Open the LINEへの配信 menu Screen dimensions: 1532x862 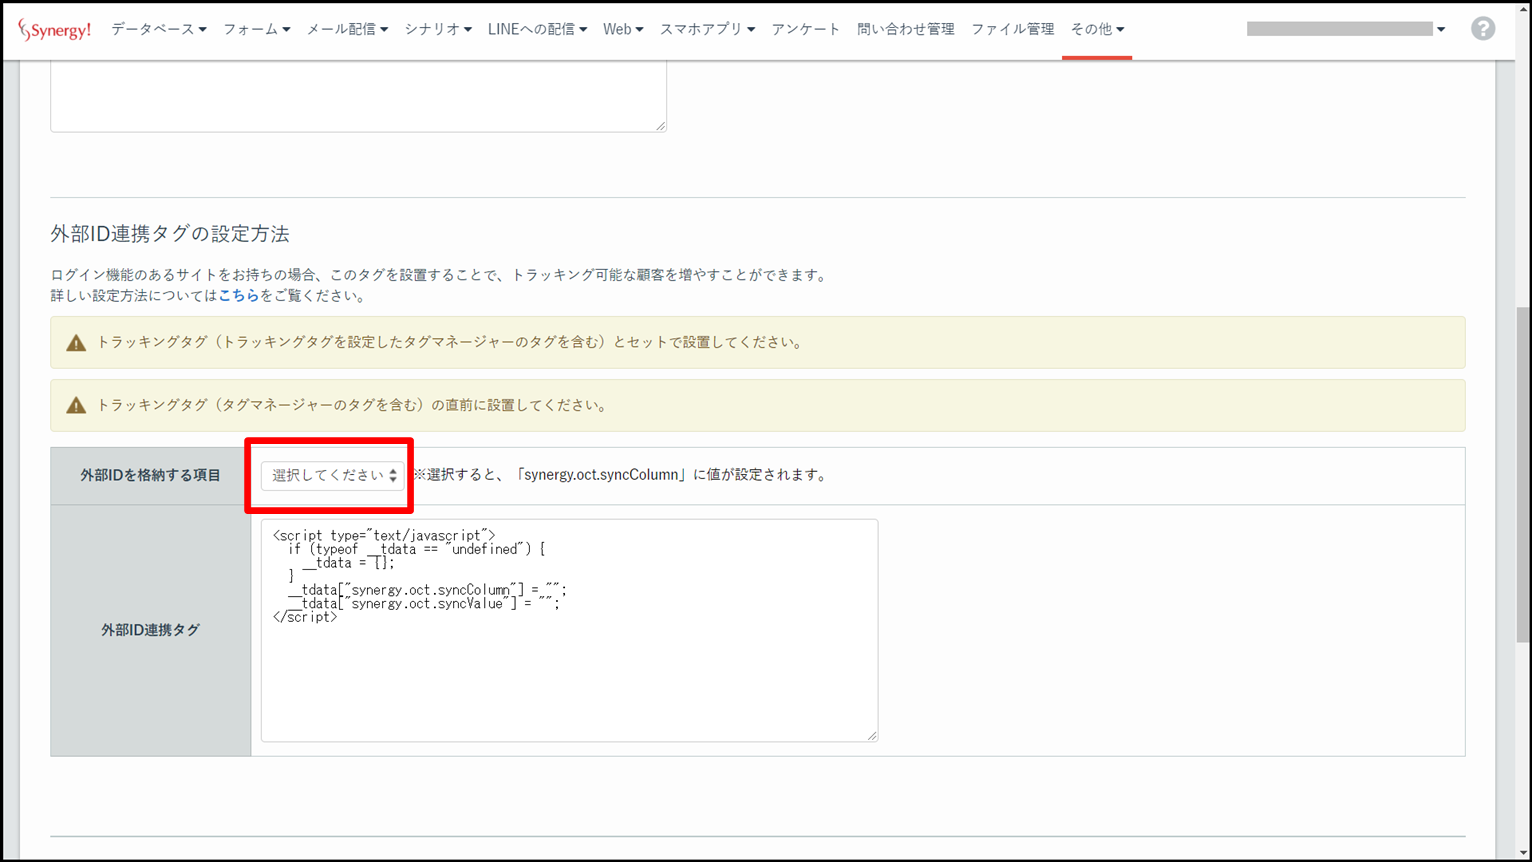pos(536,30)
